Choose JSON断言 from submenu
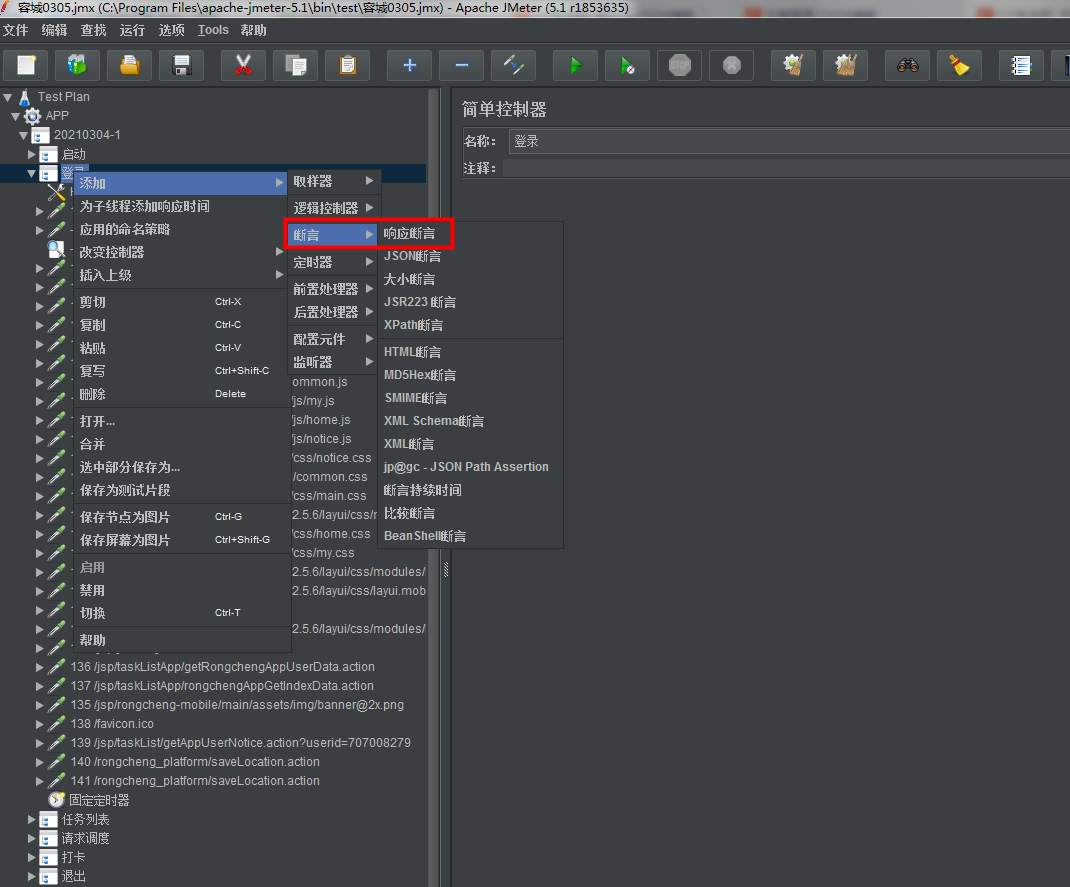The width and height of the screenshot is (1070, 887). tap(471, 256)
